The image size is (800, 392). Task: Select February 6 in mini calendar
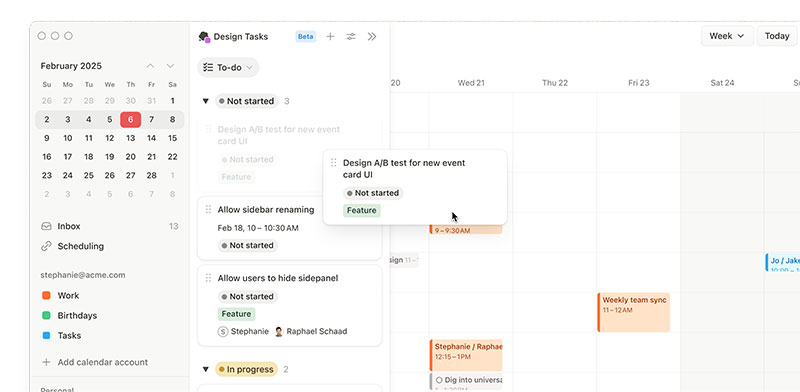coord(131,119)
